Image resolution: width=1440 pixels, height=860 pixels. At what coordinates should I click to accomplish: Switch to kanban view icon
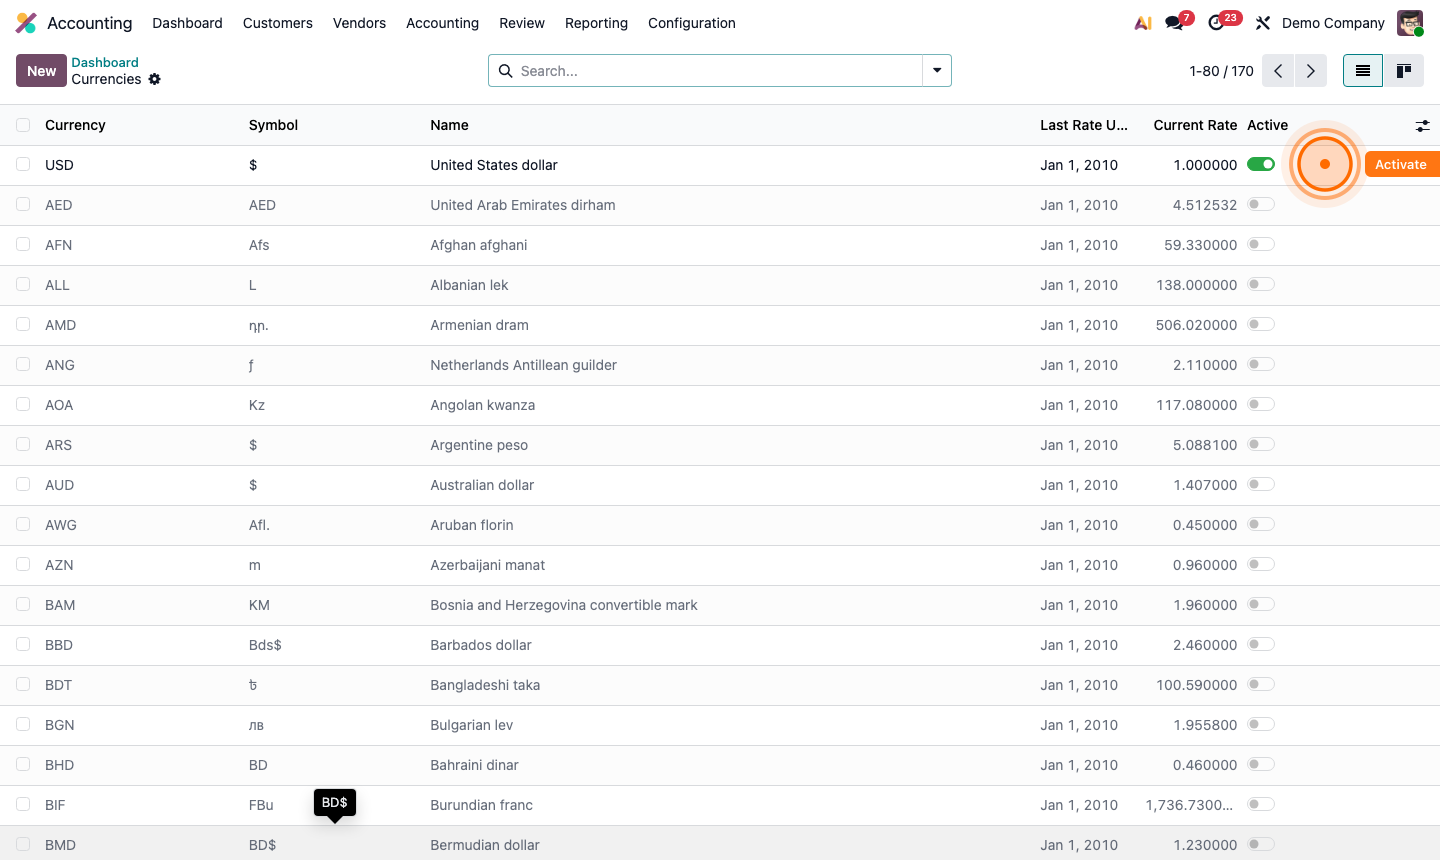[1403, 70]
